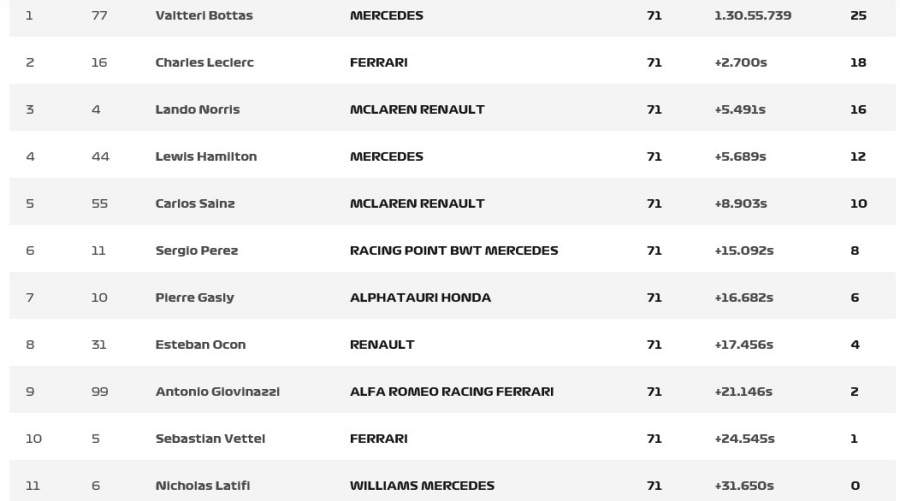The width and height of the screenshot is (900, 501).
Task: Open Valtteri Bottas driver link
Action: 204,15
